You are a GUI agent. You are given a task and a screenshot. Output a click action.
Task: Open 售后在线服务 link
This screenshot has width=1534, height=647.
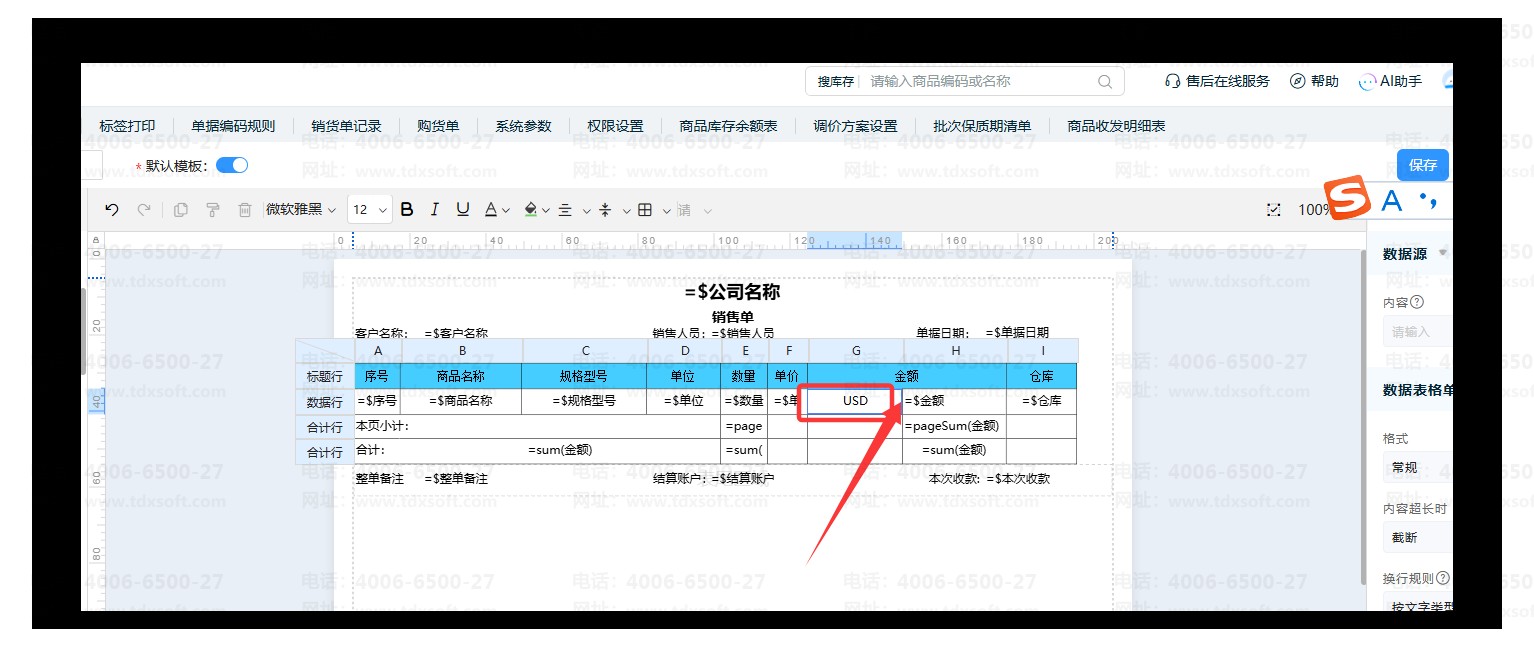[x=1217, y=81]
